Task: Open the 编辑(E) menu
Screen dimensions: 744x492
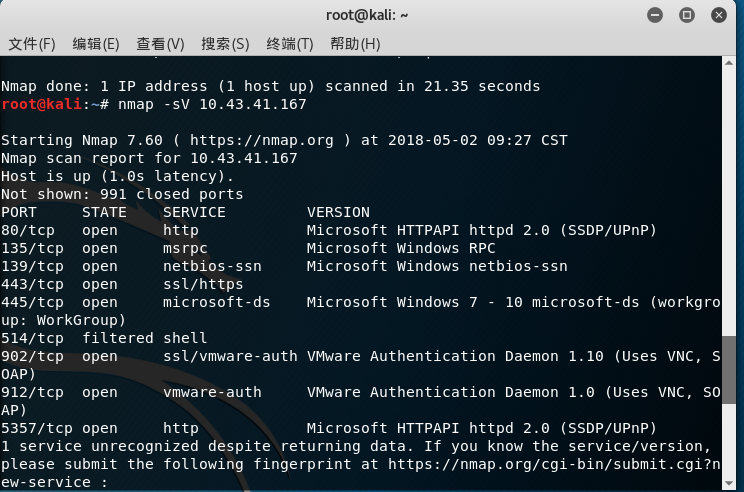Action: pyautogui.click(x=96, y=44)
